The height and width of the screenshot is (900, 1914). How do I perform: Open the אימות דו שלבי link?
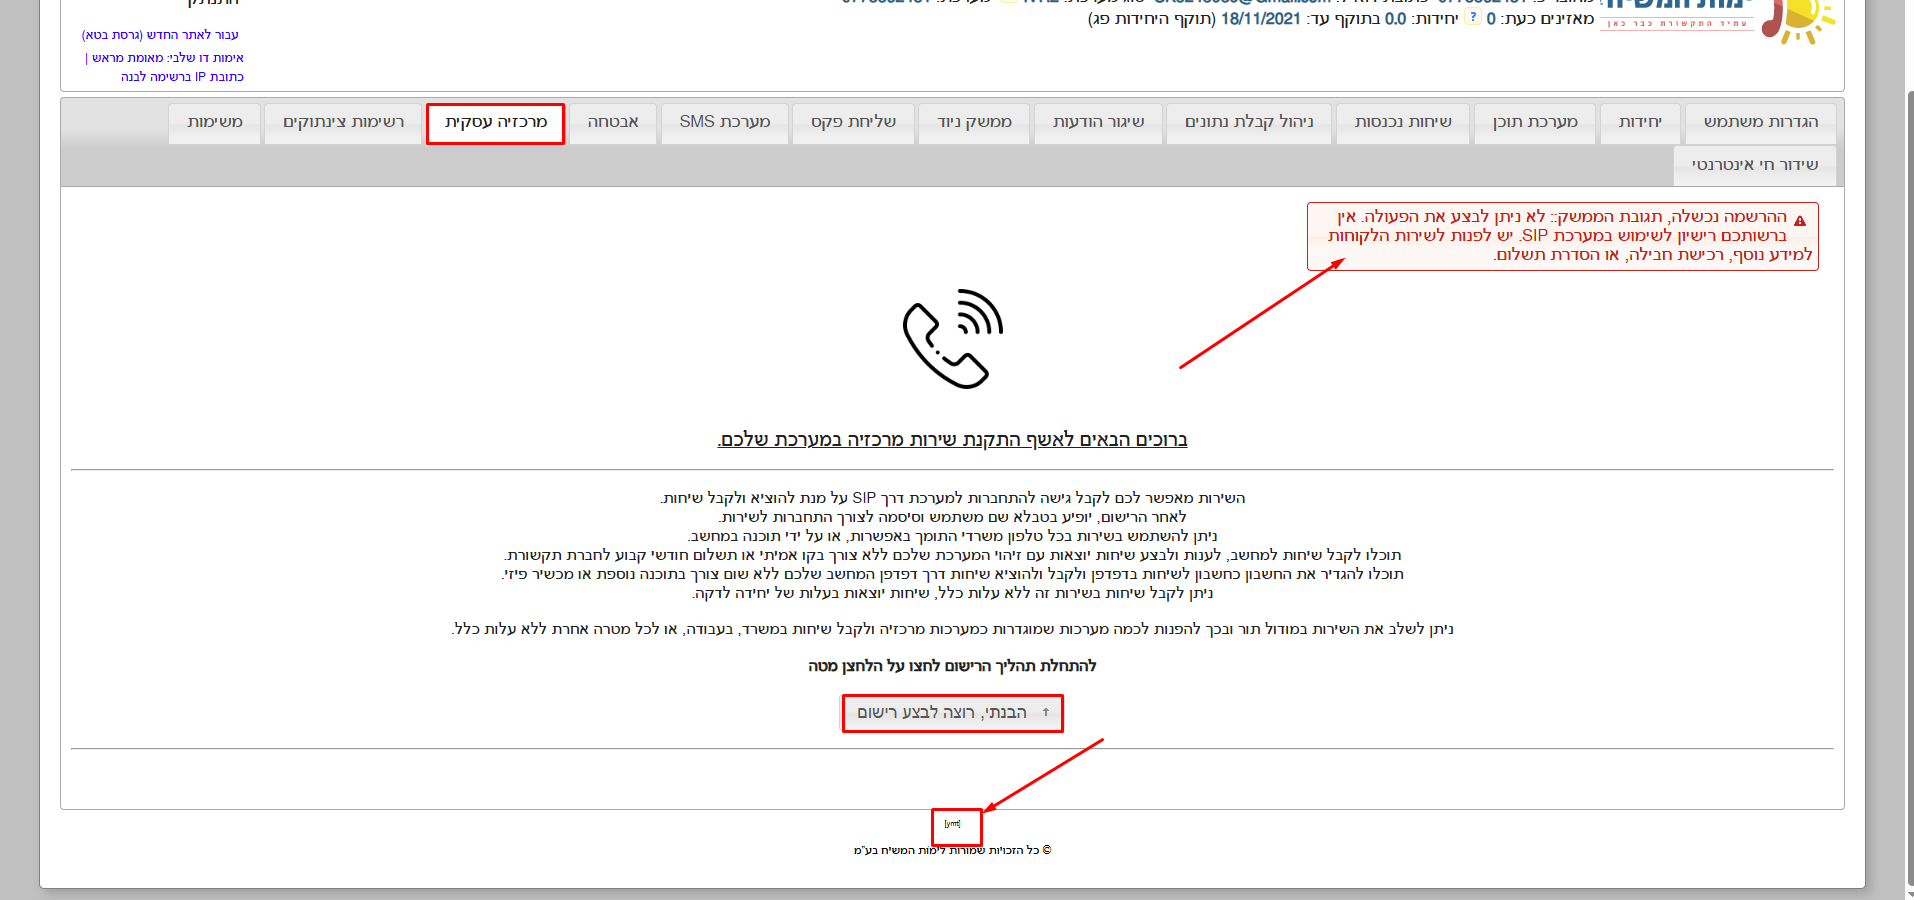coord(168,58)
